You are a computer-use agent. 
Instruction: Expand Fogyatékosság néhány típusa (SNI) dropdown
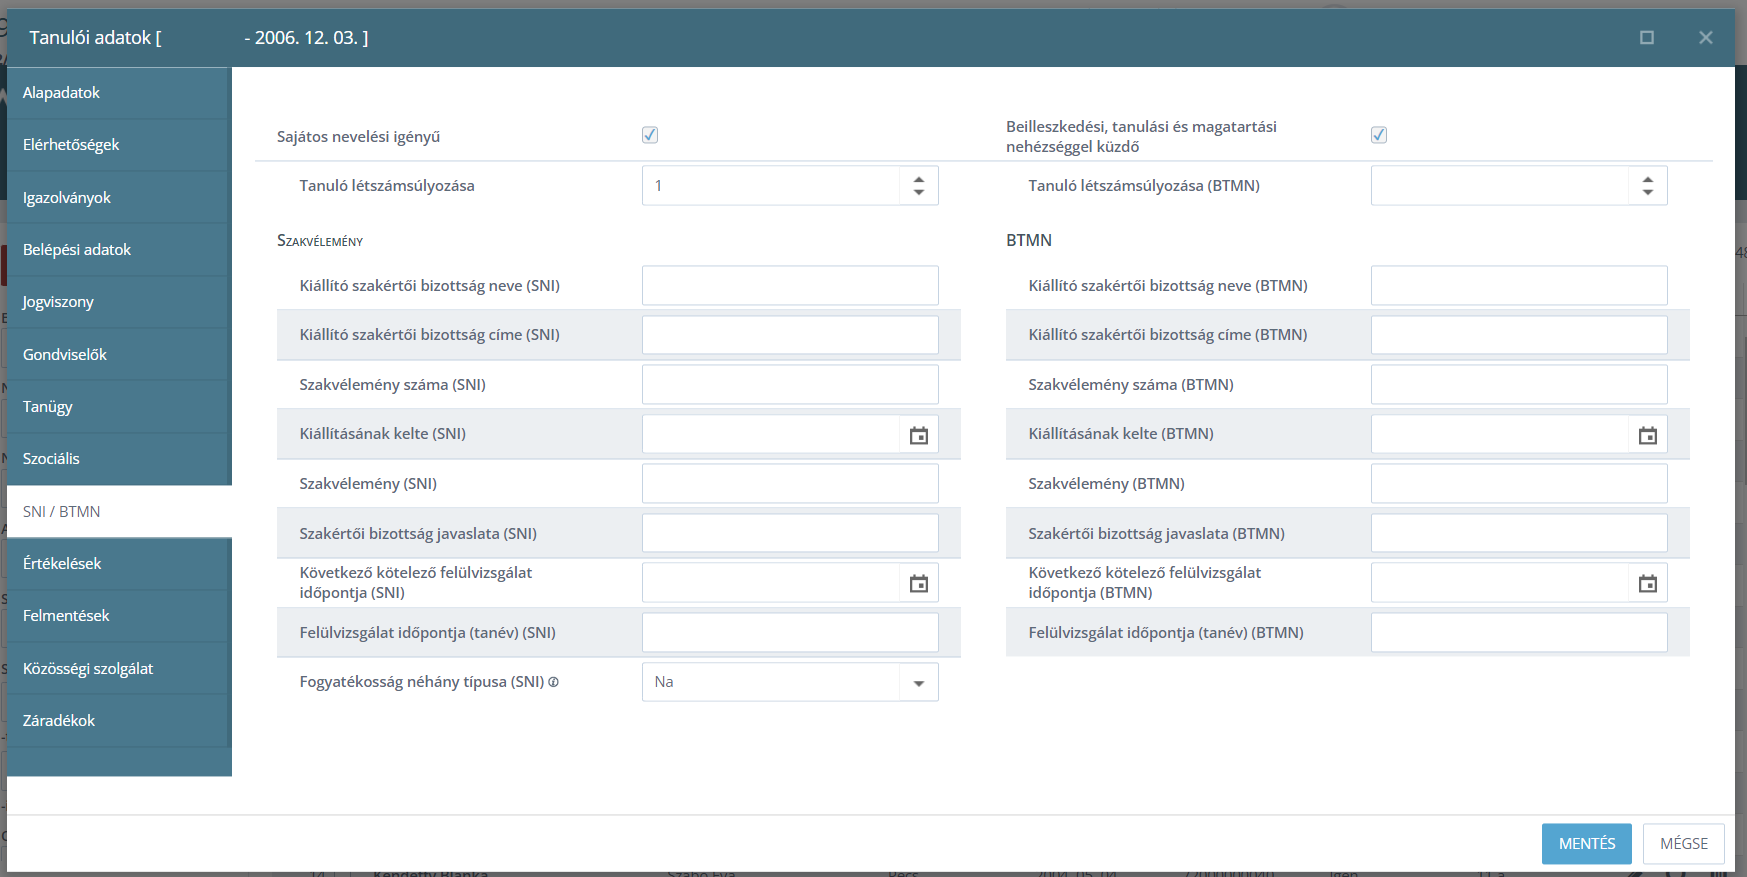pos(918,683)
